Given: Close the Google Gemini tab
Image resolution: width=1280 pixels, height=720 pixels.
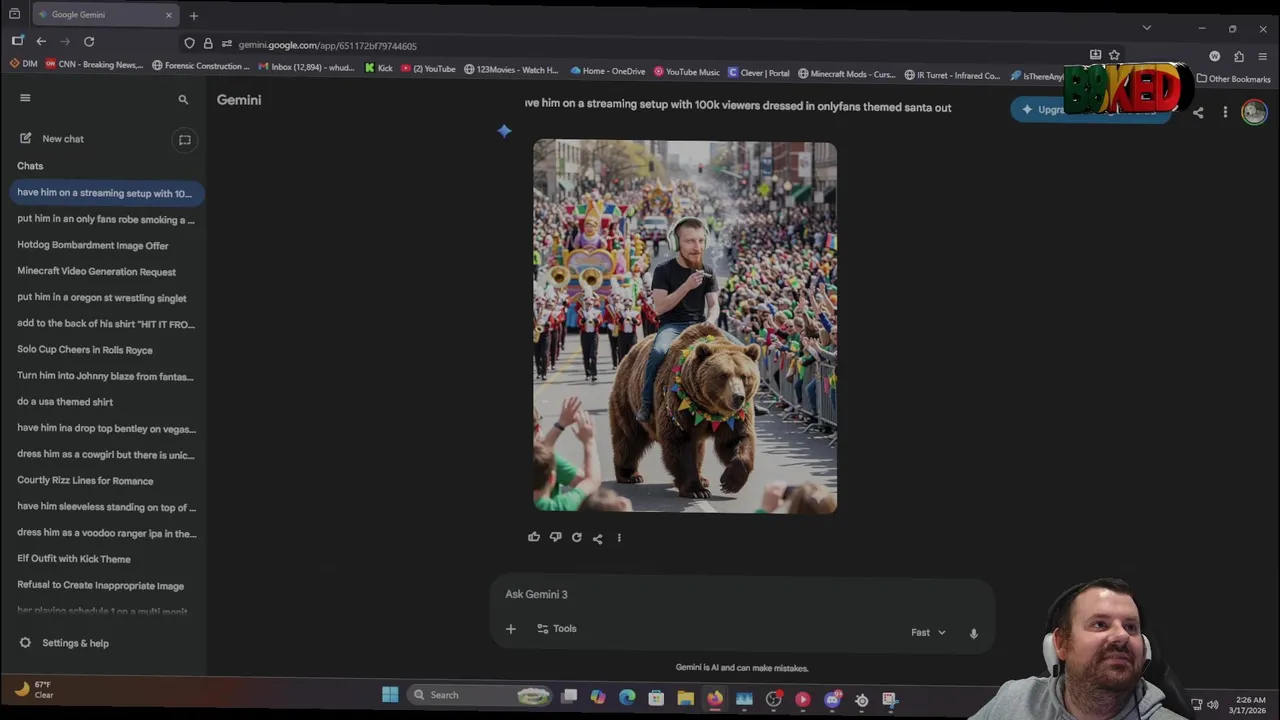Looking at the screenshot, I should 168,15.
